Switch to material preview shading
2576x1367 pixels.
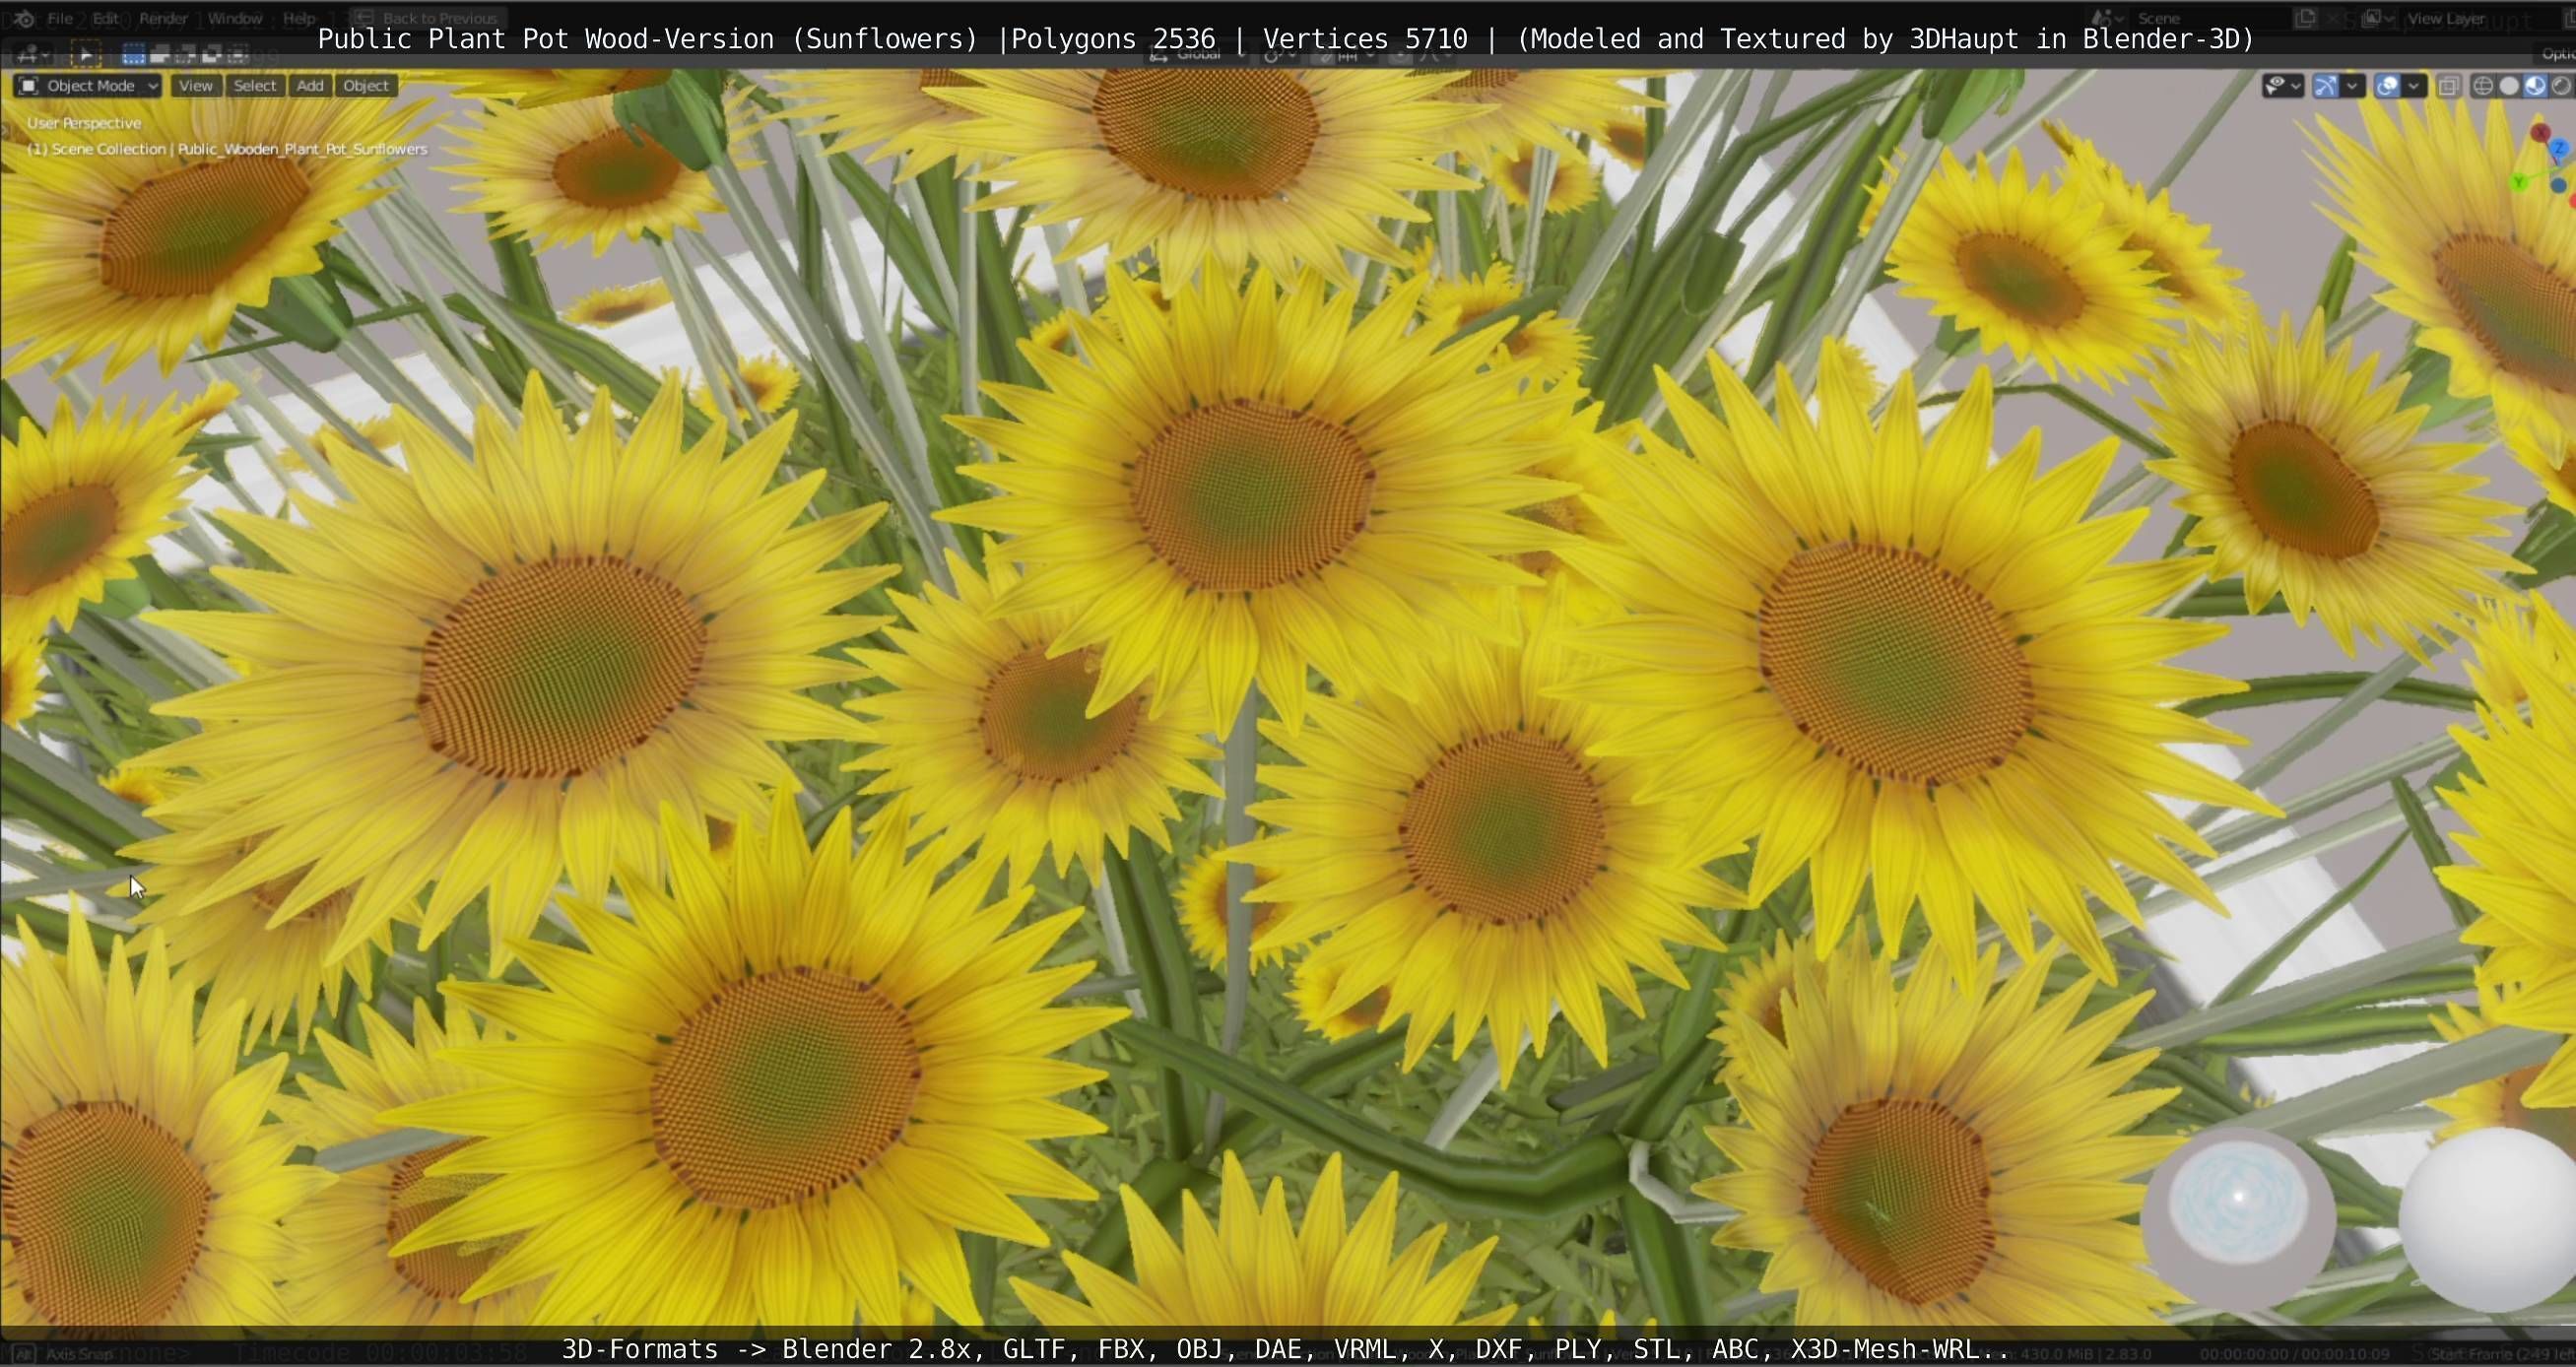point(2535,86)
